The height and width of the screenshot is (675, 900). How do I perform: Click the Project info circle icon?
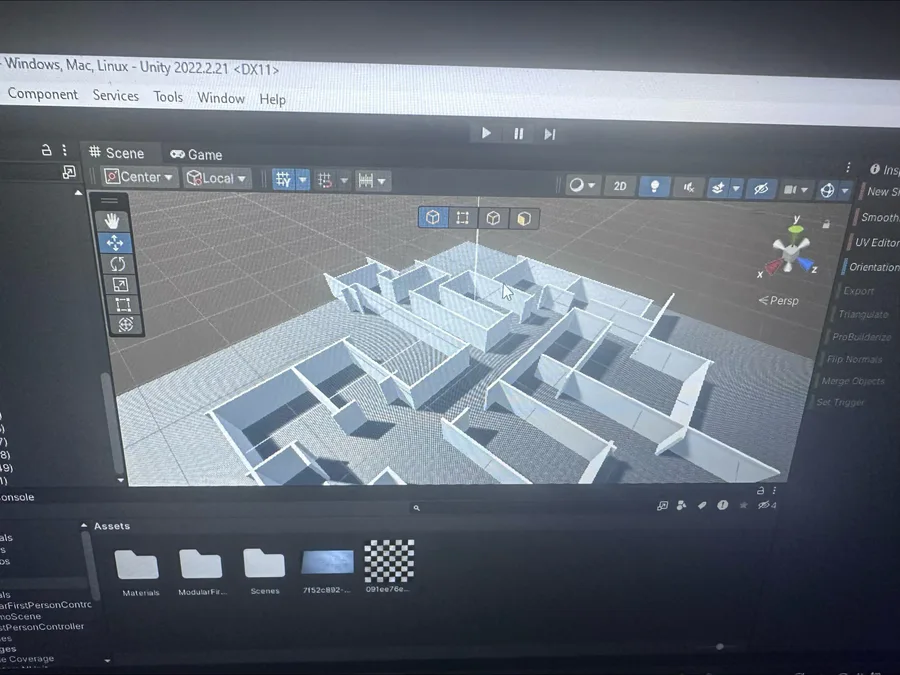point(722,505)
